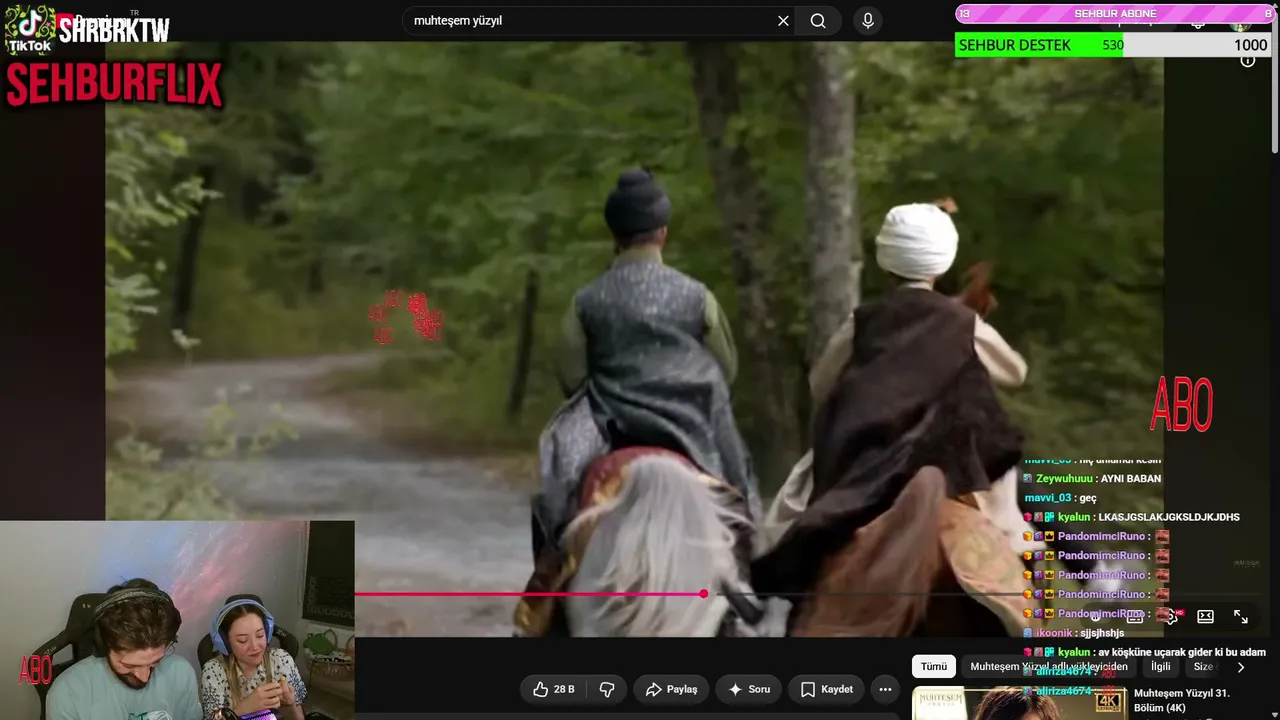The width and height of the screenshot is (1280, 720).
Task: Dislike the video with thumbs-down
Action: 607,689
